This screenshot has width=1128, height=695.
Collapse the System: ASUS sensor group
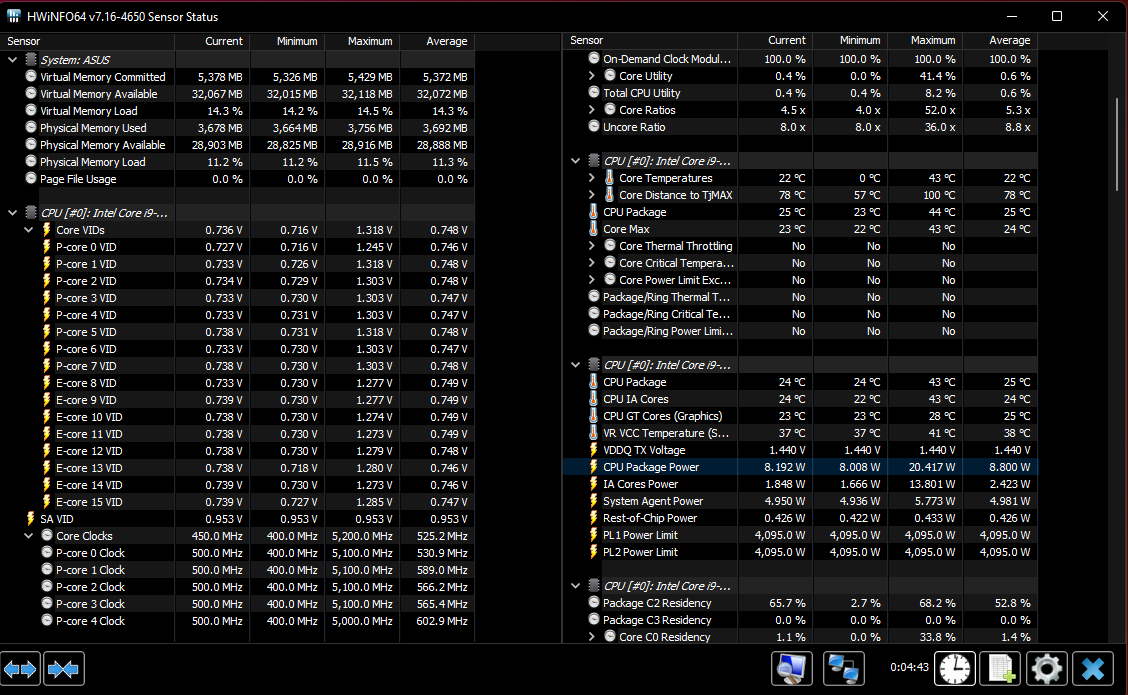(12, 60)
